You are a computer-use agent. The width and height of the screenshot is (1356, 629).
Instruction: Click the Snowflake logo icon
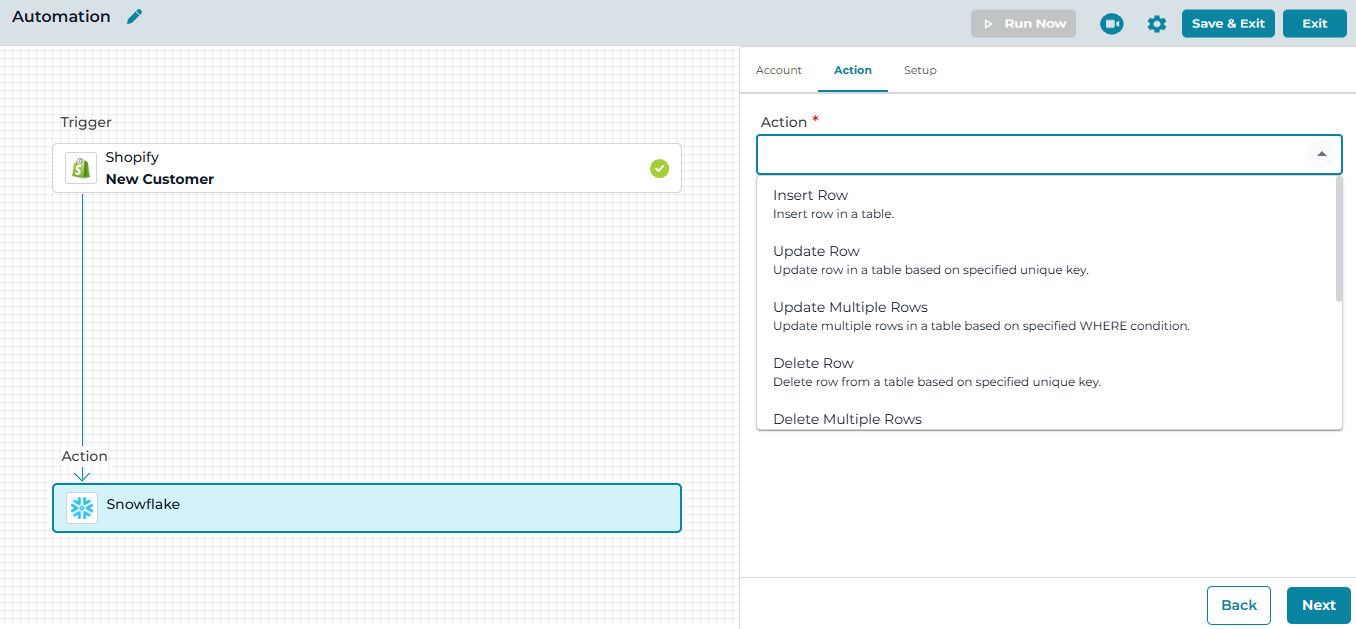82,508
